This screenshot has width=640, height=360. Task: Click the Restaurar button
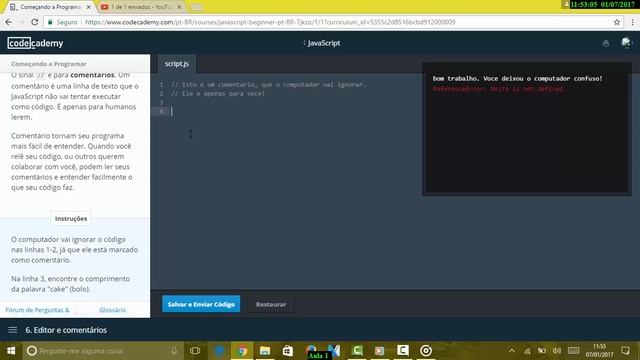[x=271, y=304]
